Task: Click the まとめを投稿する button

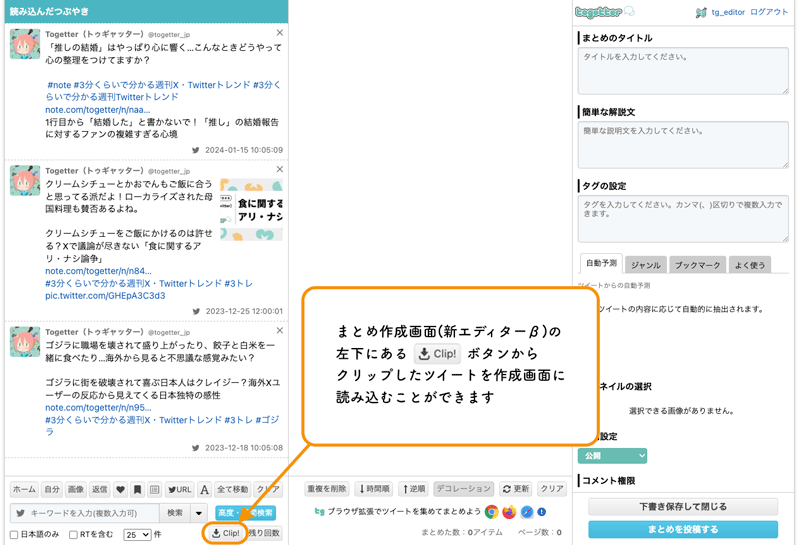Action: [x=682, y=529]
